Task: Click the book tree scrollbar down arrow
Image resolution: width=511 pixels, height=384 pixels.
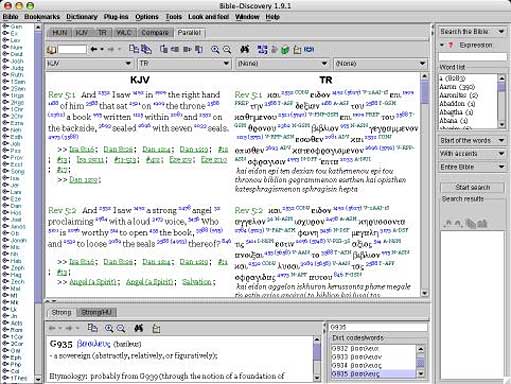Action: [38, 379]
